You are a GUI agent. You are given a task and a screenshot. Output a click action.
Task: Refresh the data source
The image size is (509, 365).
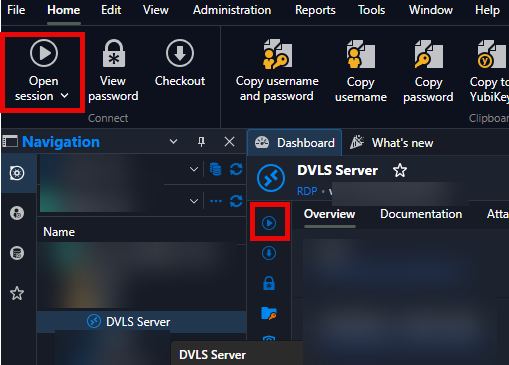(x=236, y=169)
